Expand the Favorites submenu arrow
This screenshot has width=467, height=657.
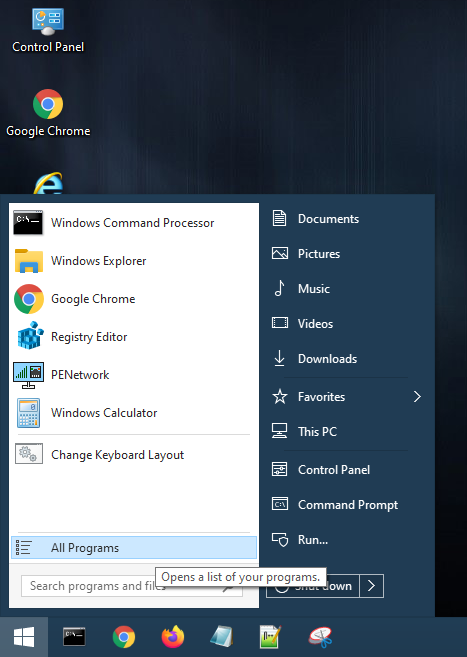[417, 396]
